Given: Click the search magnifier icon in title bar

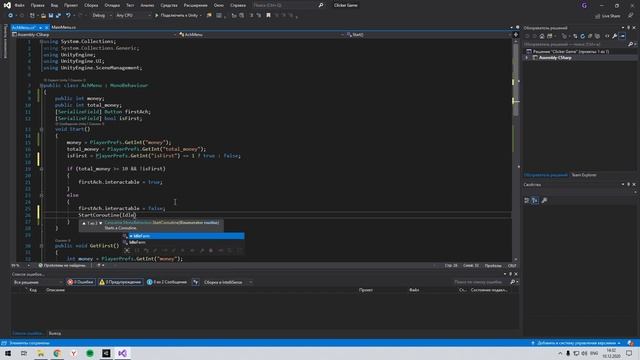Looking at the screenshot, I should point(321,5).
